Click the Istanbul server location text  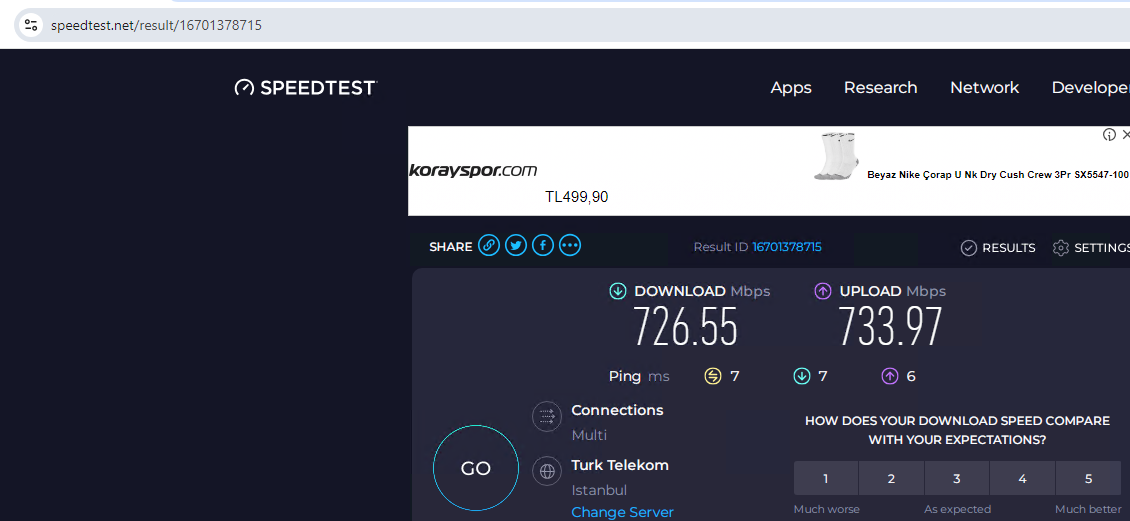pyautogui.click(x=599, y=491)
